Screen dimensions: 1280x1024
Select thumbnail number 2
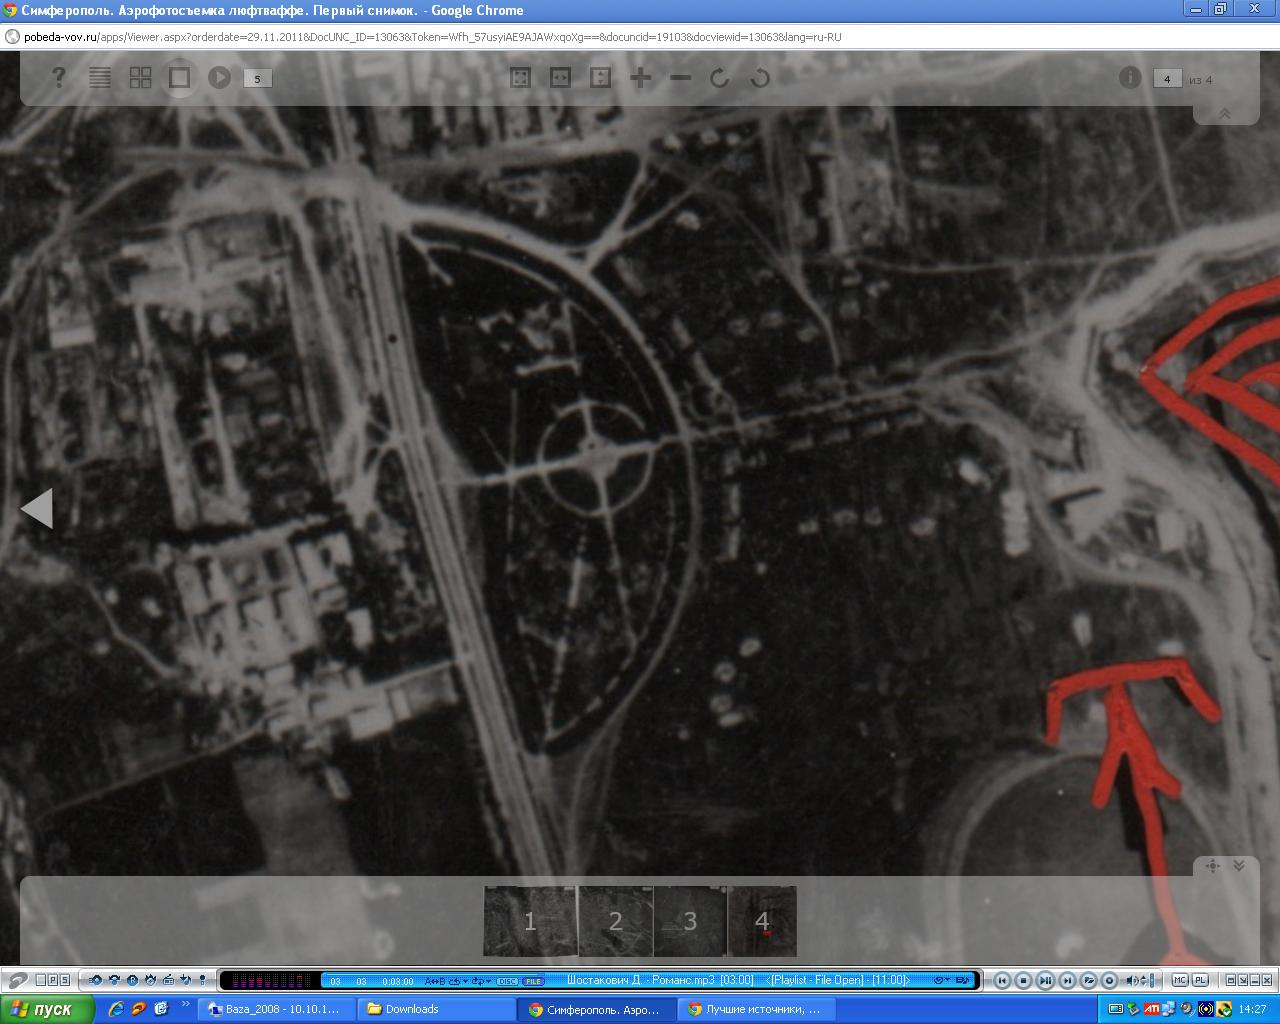[615, 921]
